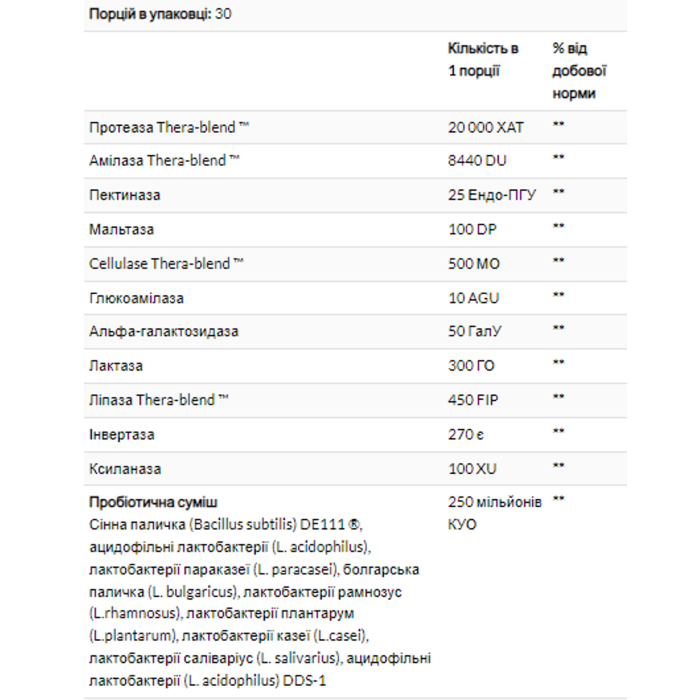Click the '250 мільйонів' probiotic amount
This screenshot has width=700, height=700.
click(495, 502)
